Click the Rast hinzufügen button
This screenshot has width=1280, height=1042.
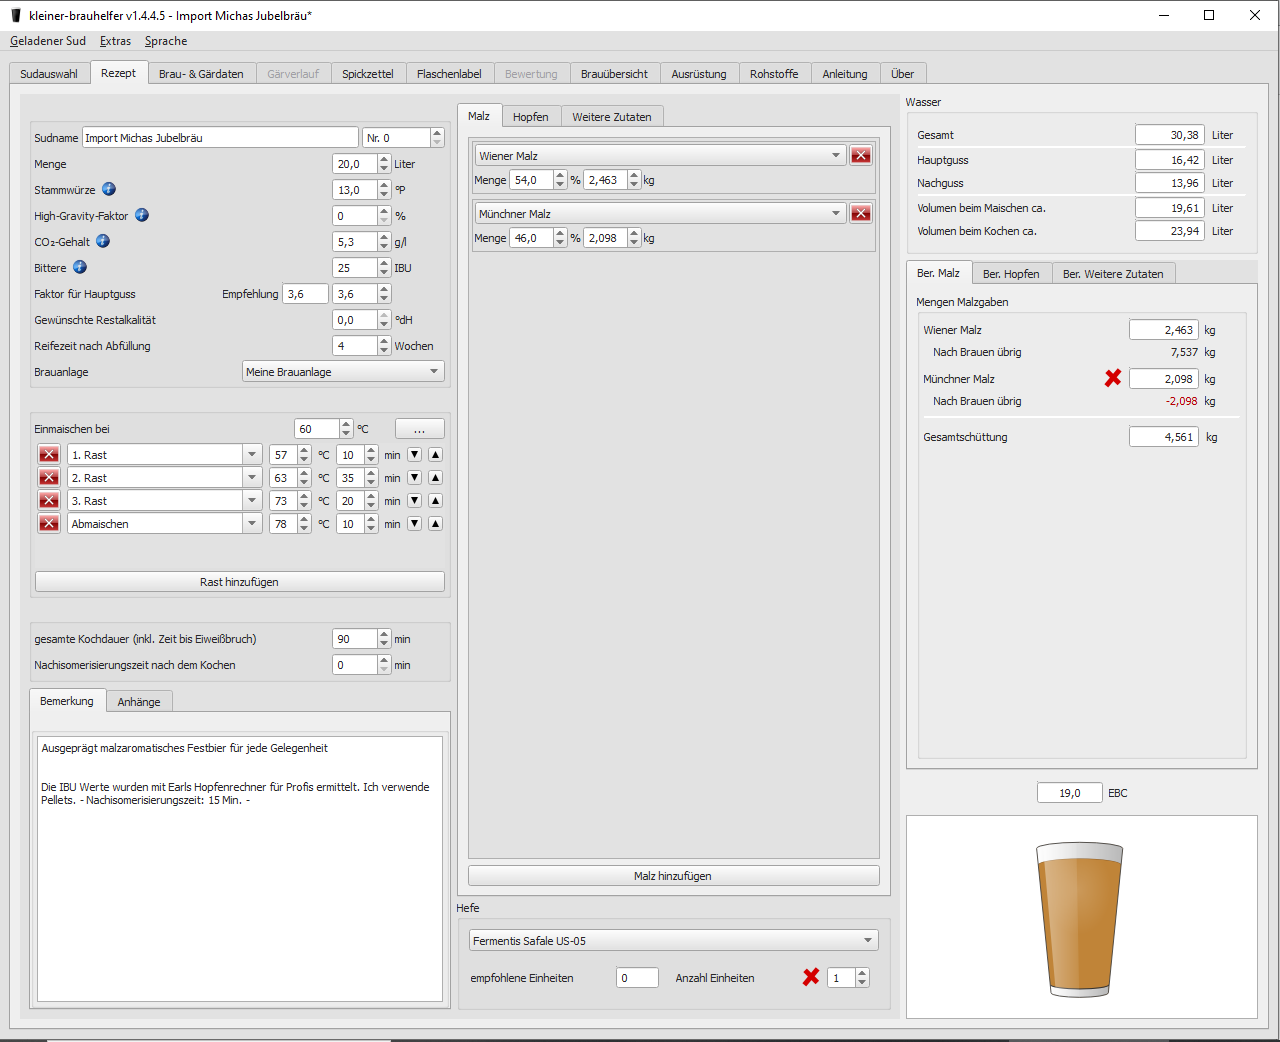coord(239,582)
